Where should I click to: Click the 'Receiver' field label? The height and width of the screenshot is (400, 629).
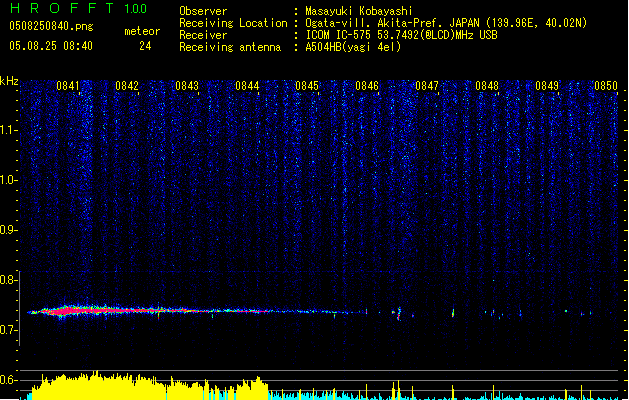click(x=203, y=35)
